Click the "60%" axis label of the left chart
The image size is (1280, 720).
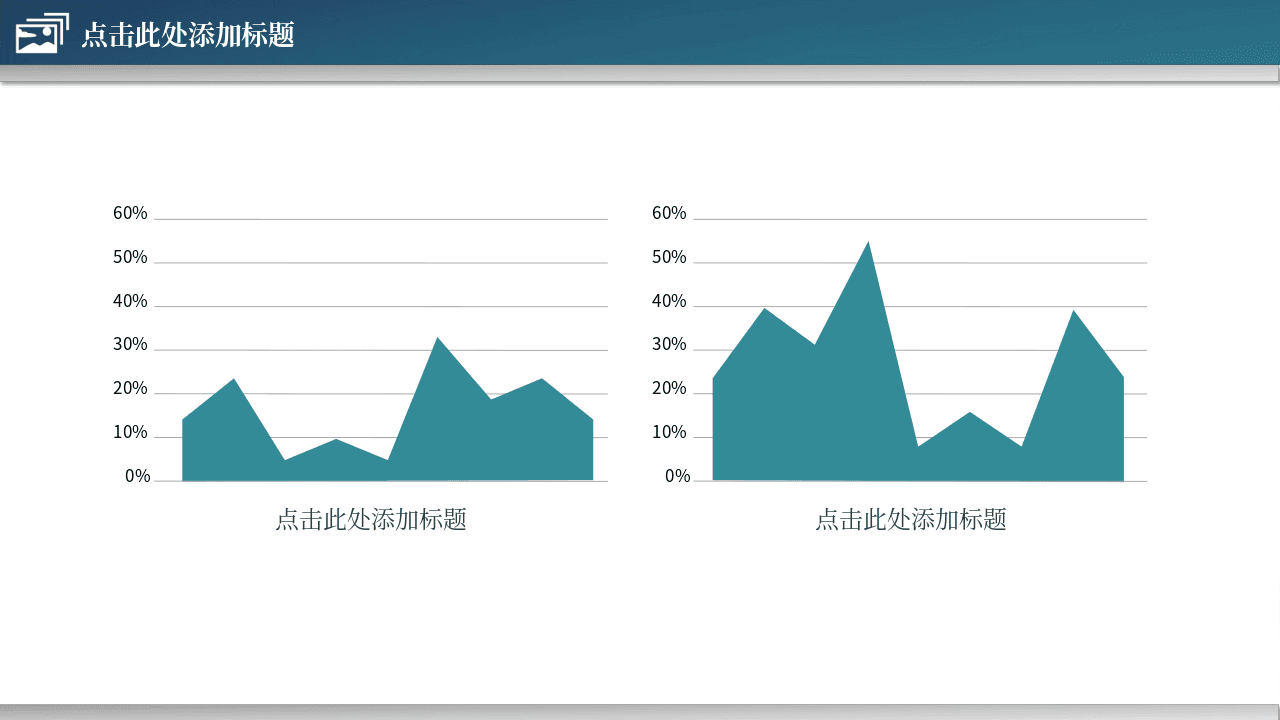pos(130,213)
